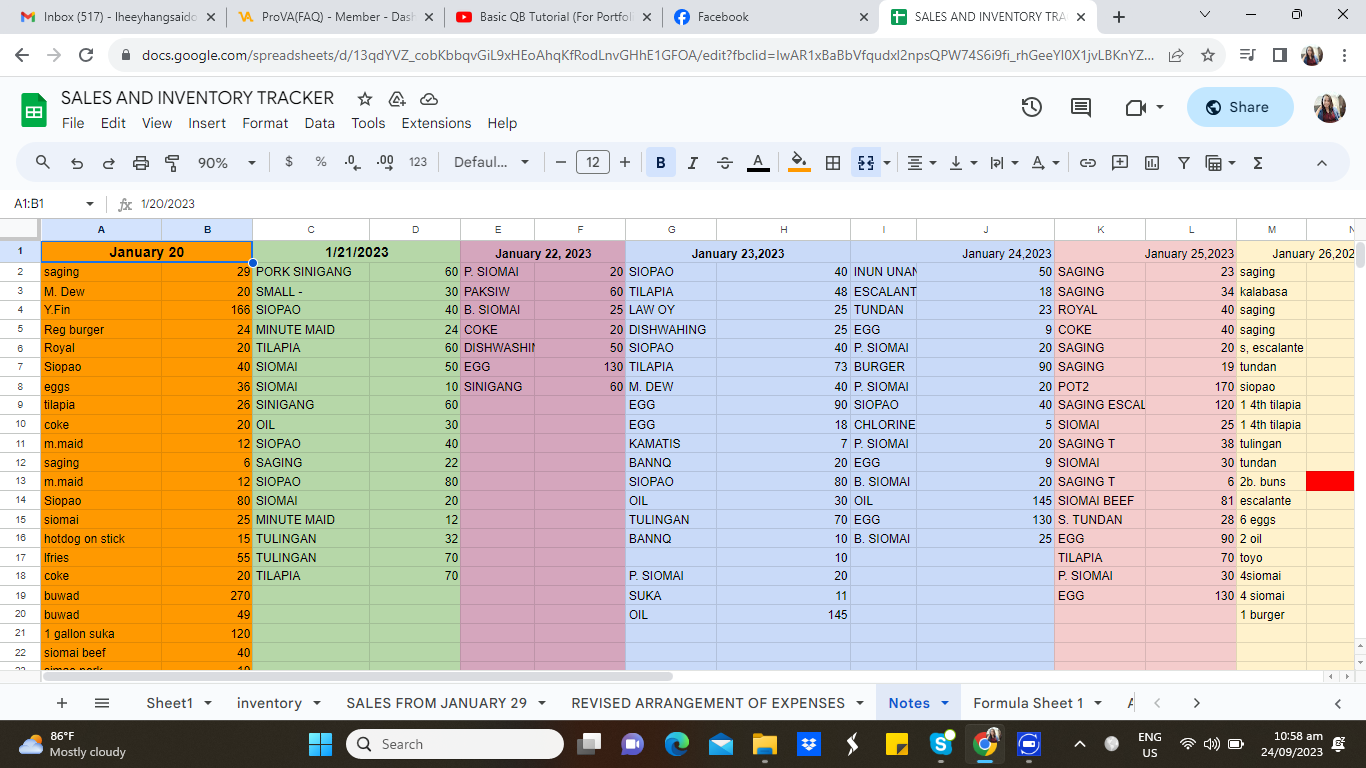Open the Data menu
This screenshot has width=1366, height=768.
[x=320, y=123]
